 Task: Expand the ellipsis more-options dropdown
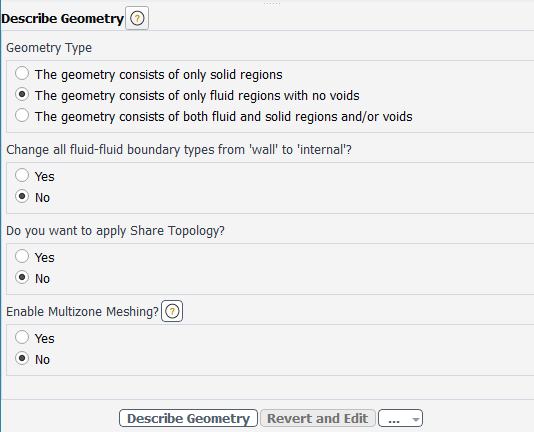(x=400, y=418)
